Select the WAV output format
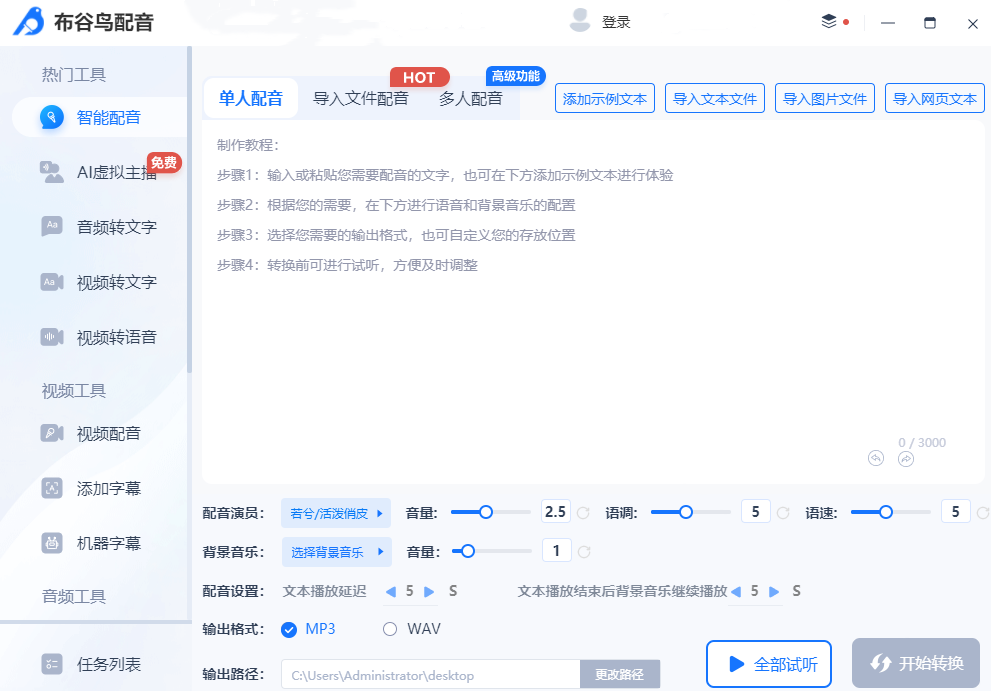This screenshot has height=691, width=991. (x=389, y=629)
